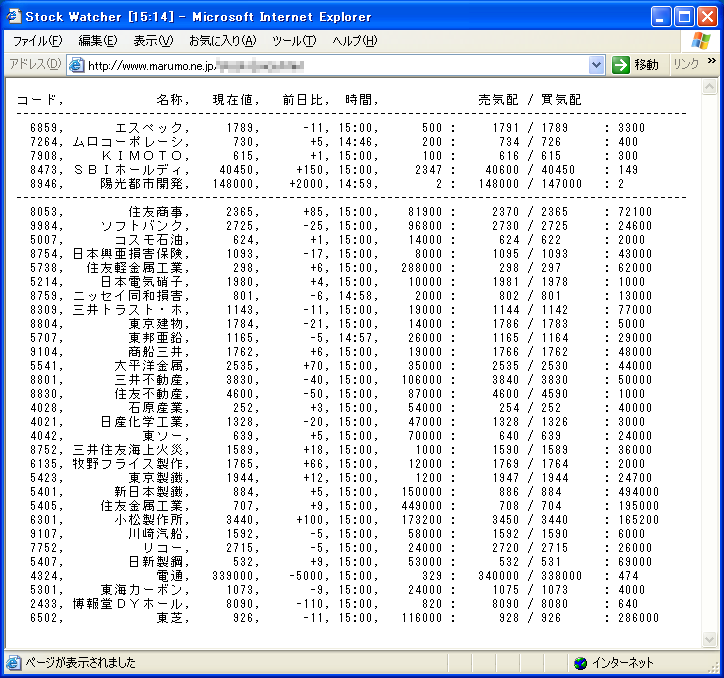
Task: Open the address bar URL history dropdown
Action: [597, 65]
